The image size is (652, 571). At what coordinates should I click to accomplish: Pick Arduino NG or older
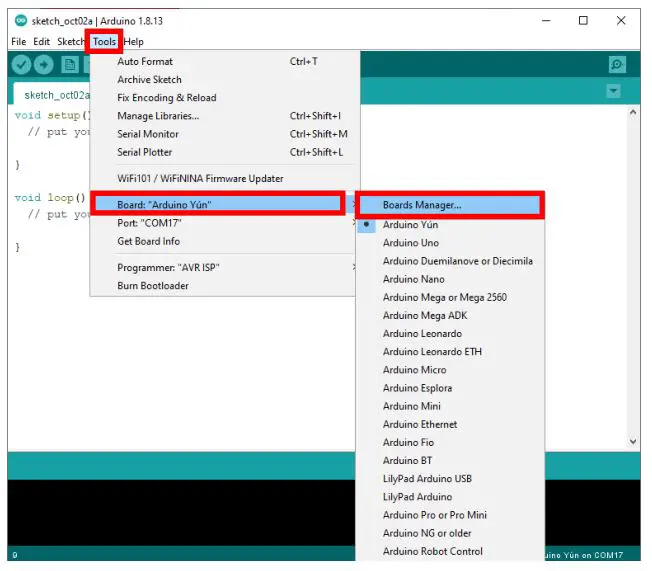pos(450,534)
